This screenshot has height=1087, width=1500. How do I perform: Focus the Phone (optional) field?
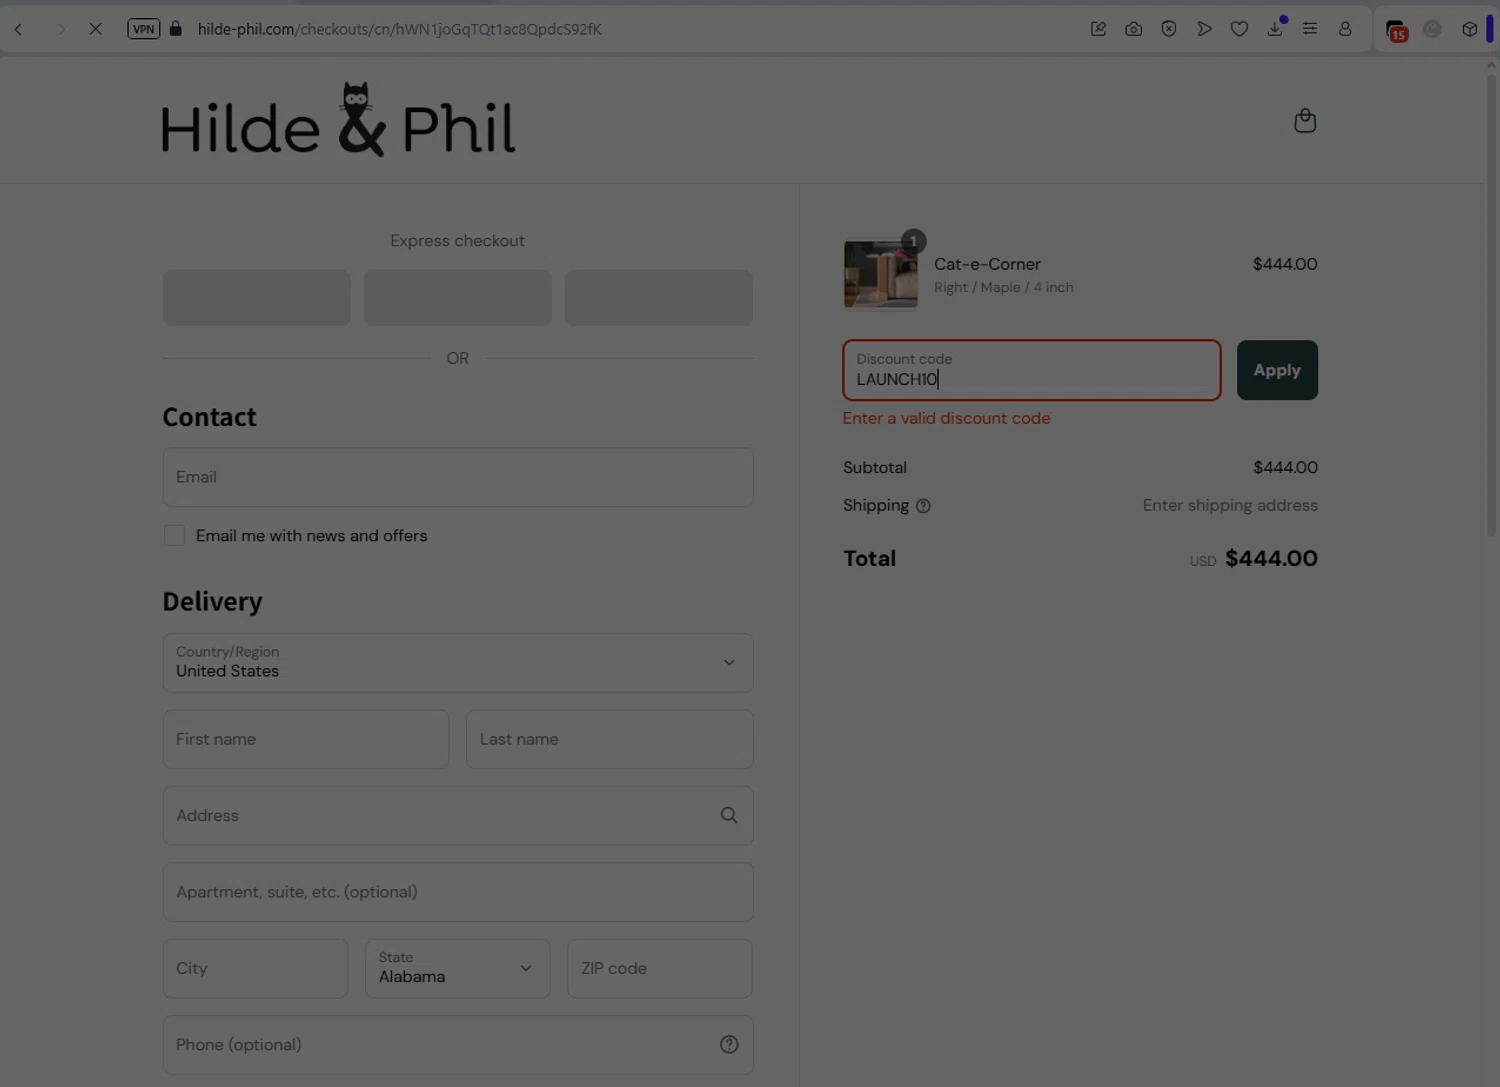458,1044
